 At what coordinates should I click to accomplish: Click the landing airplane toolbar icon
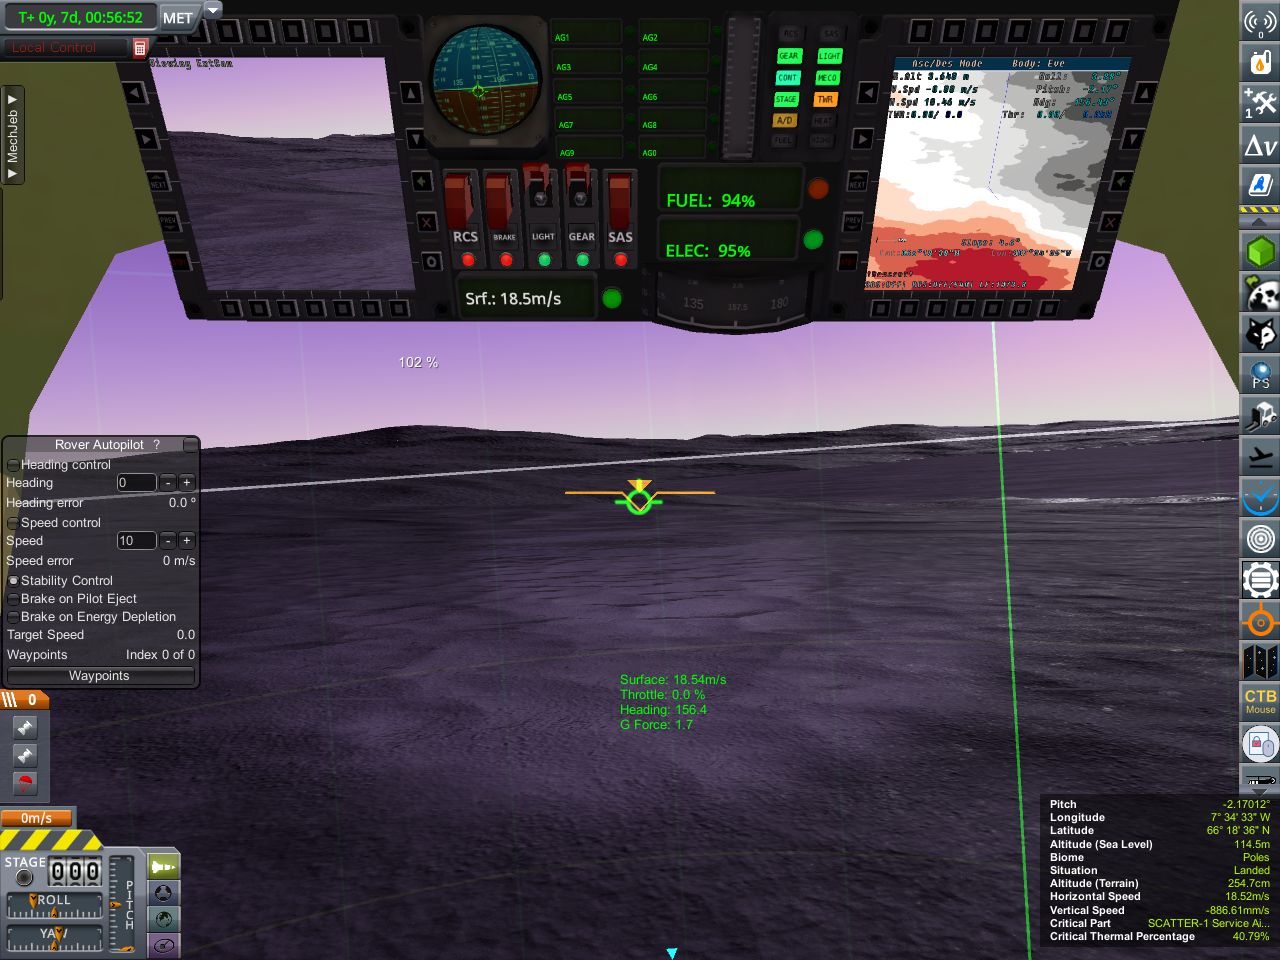click(1260, 457)
